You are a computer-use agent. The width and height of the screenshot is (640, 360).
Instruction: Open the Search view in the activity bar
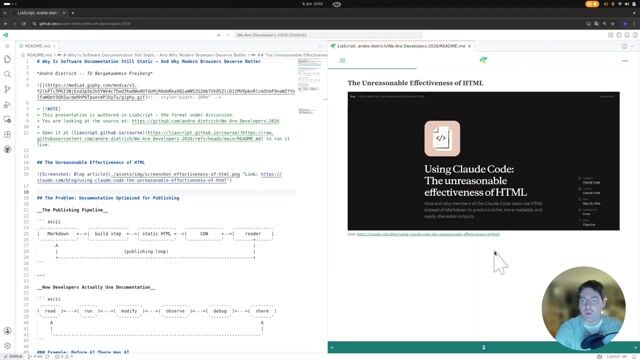(x=7, y=74)
